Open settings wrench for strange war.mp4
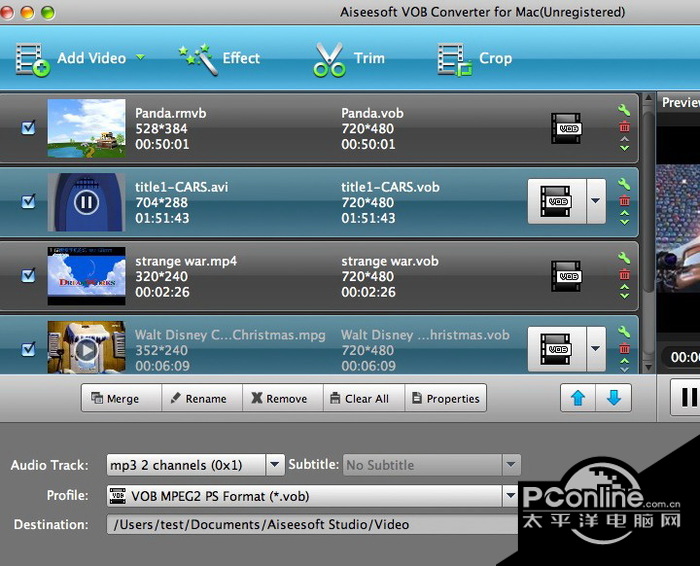Image resolution: width=700 pixels, height=566 pixels. pyautogui.click(x=624, y=258)
